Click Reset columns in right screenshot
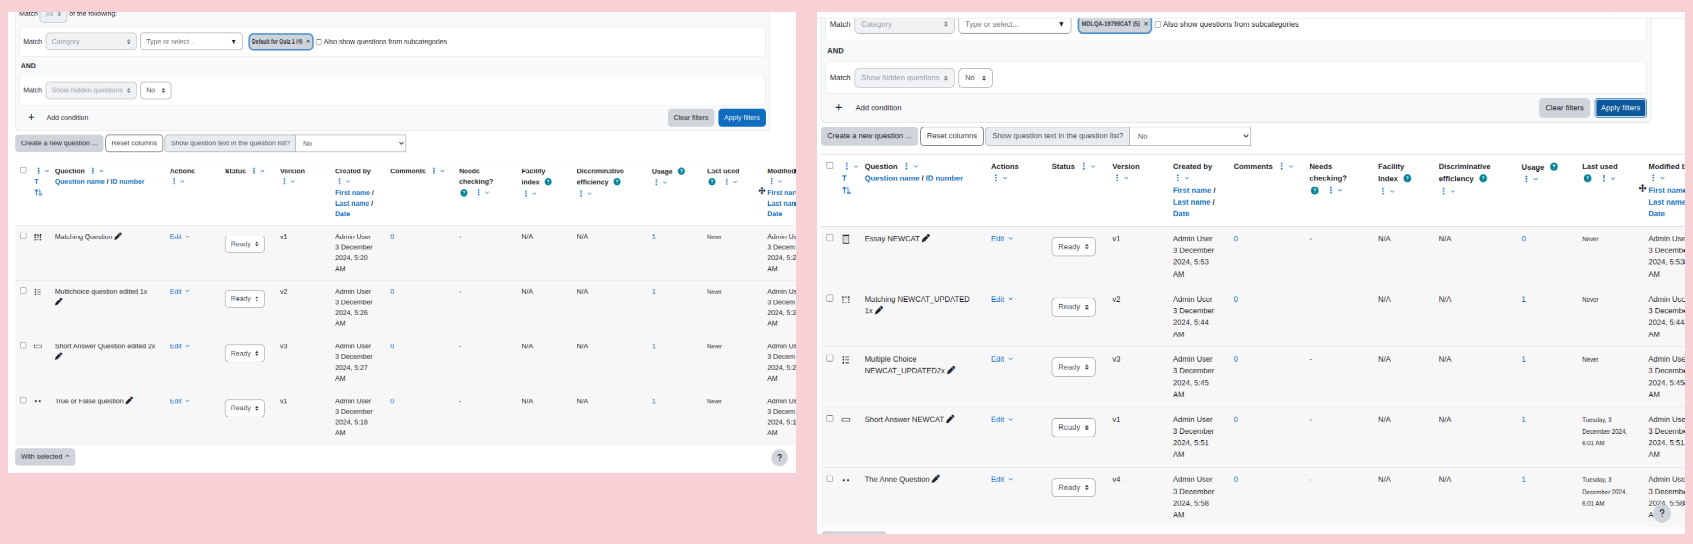This screenshot has height=544, width=1693. click(951, 136)
